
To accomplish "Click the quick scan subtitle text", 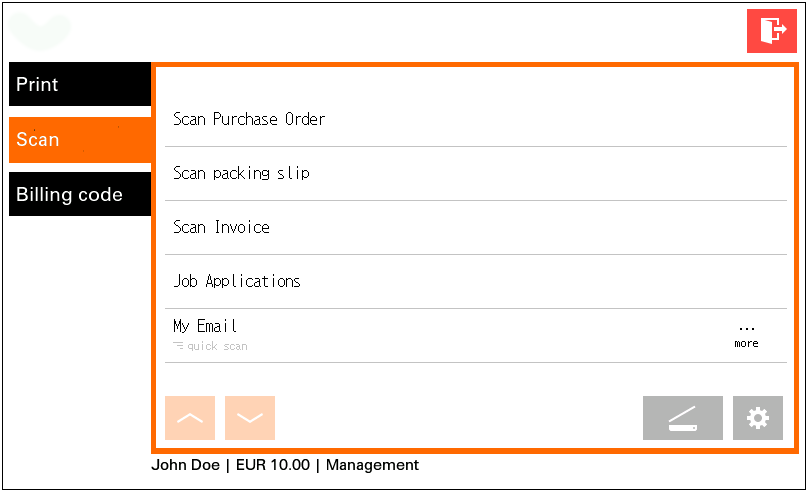I will pos(217,346).
